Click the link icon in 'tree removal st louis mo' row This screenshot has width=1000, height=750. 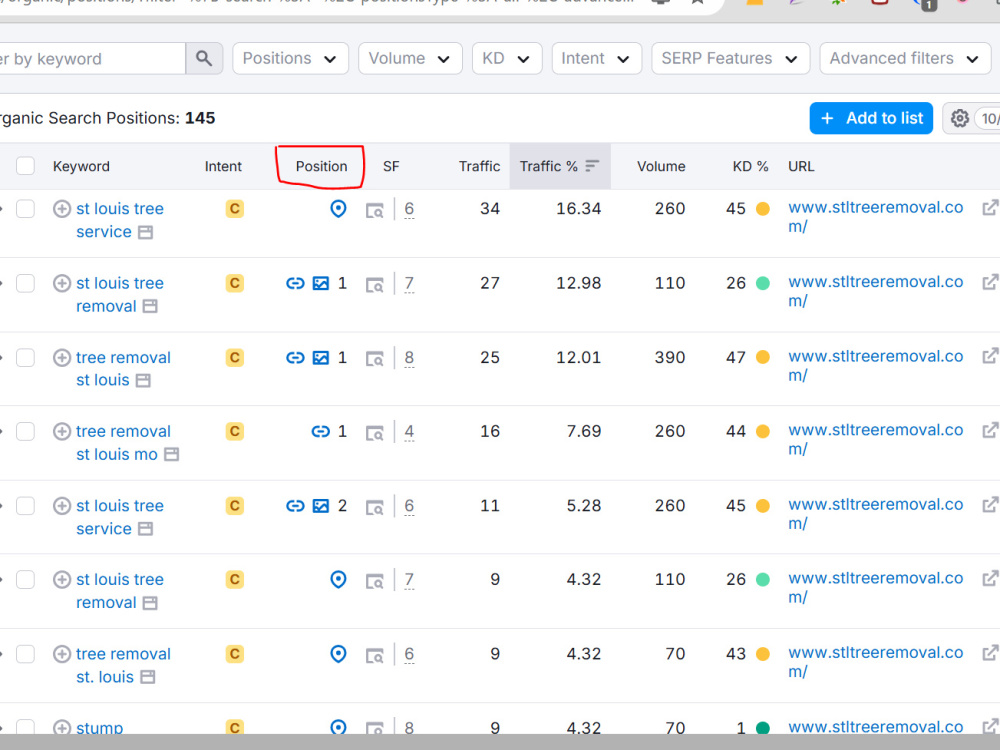[321, 432]
